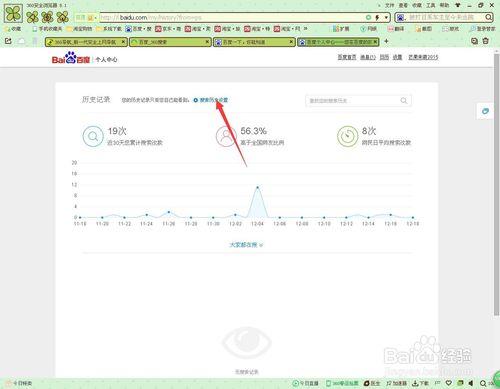Click 加速器 in the status bar
The image size is (500, 389).
pyautogui.click(x=397, y=383)
